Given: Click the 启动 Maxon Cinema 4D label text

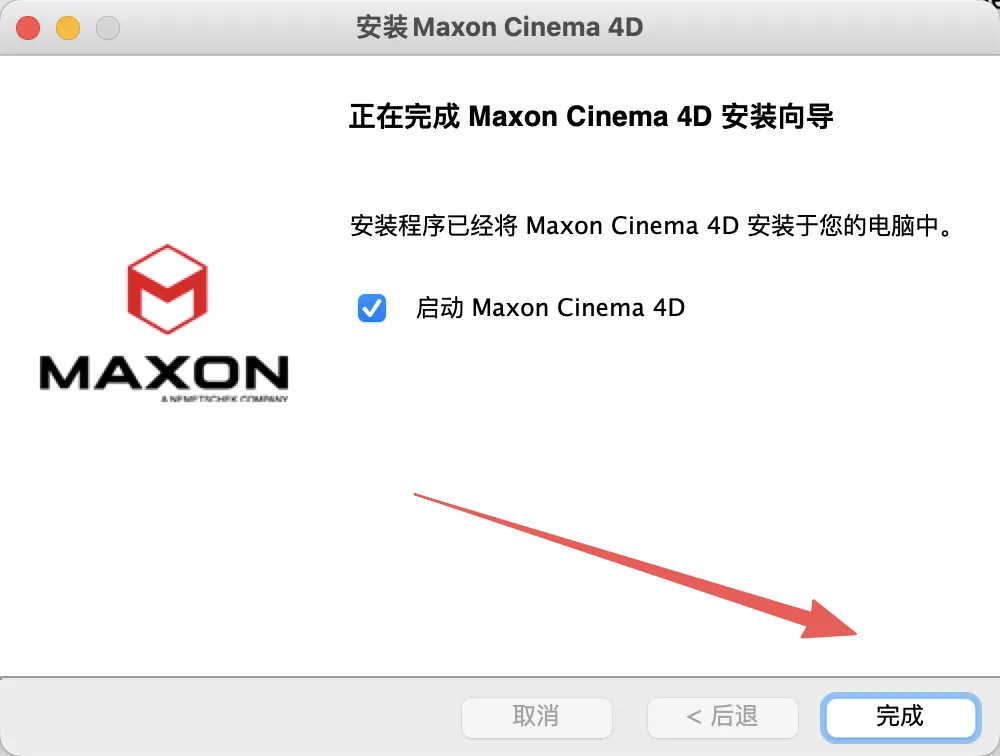Looking at the screenshot, I should pos(550,308).
